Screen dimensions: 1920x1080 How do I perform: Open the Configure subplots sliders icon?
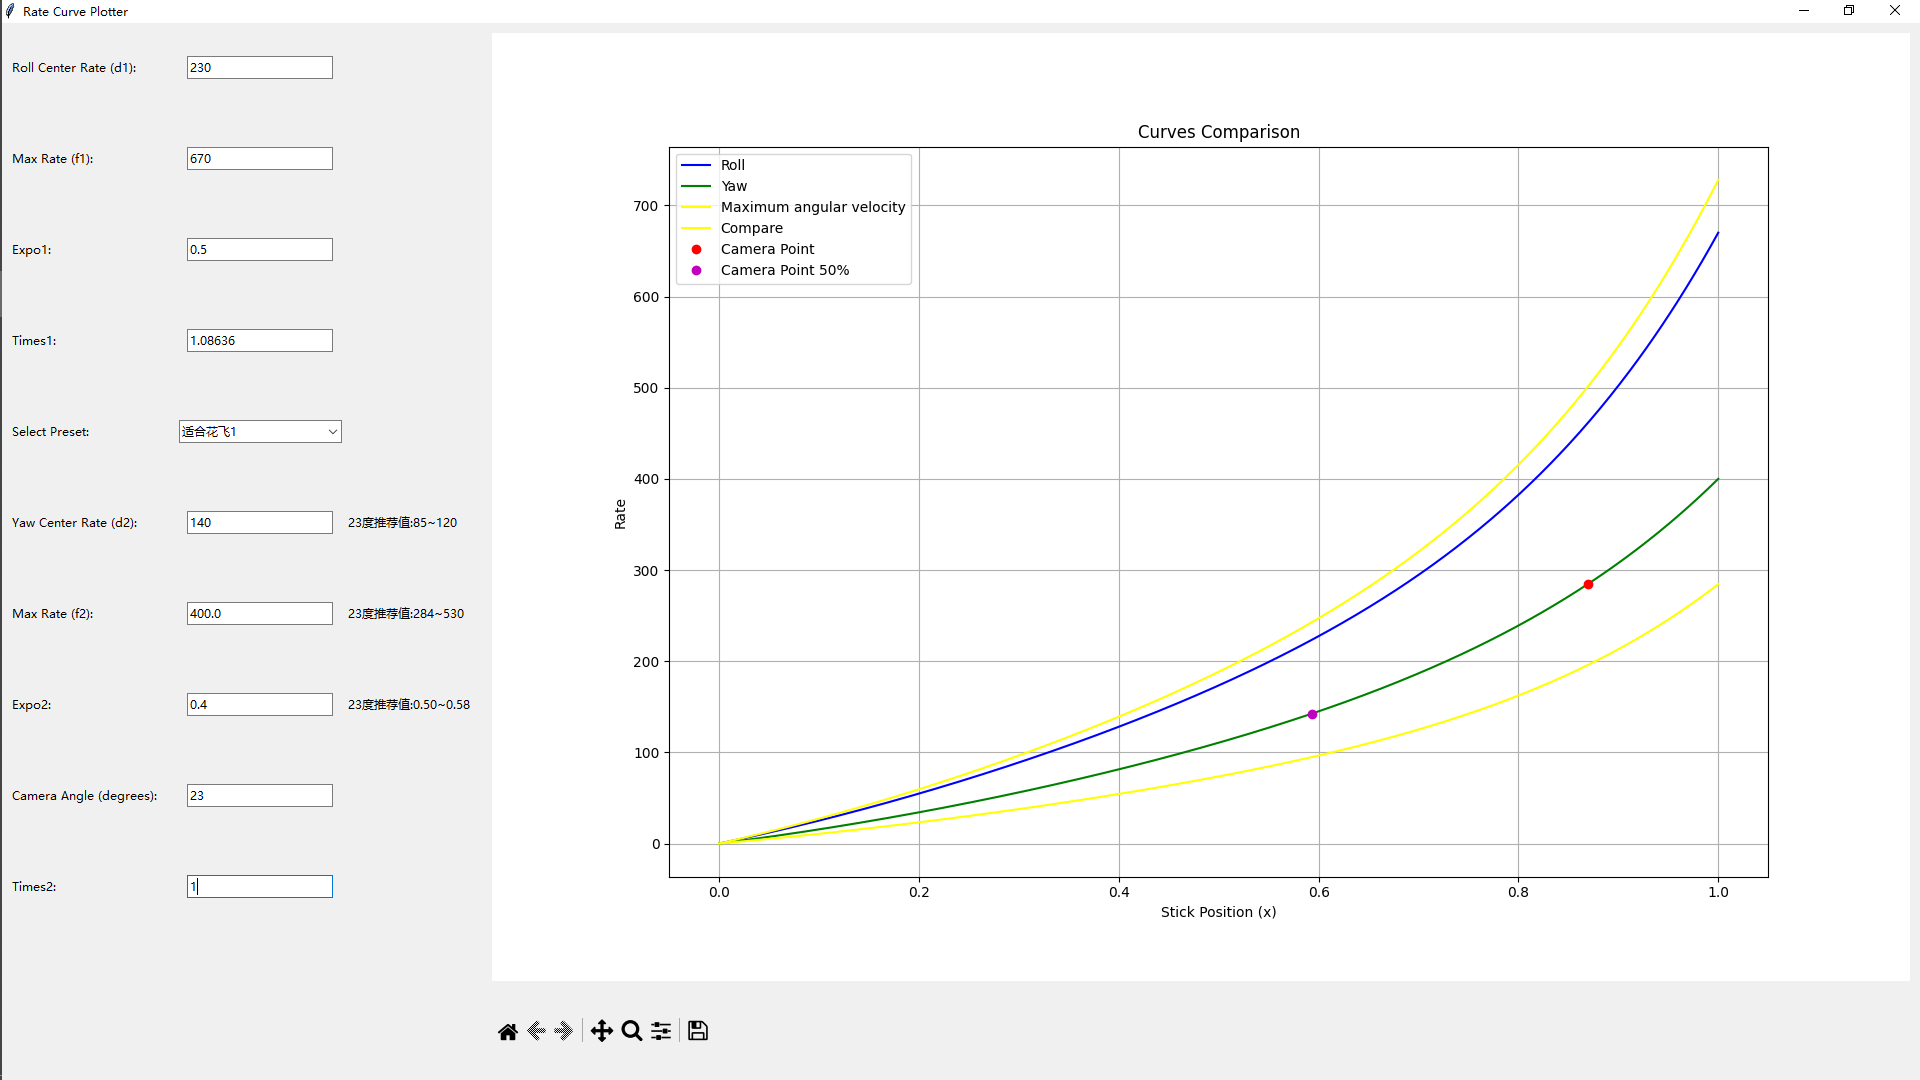pos(661,1031)
